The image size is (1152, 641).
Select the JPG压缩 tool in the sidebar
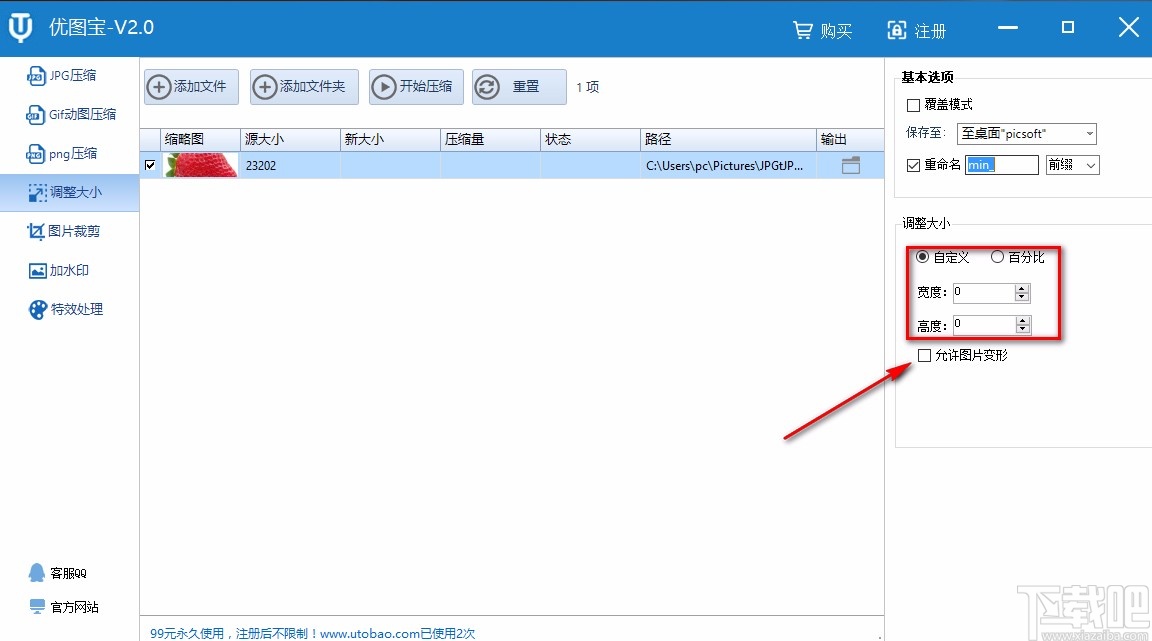[x=68, y=75]
